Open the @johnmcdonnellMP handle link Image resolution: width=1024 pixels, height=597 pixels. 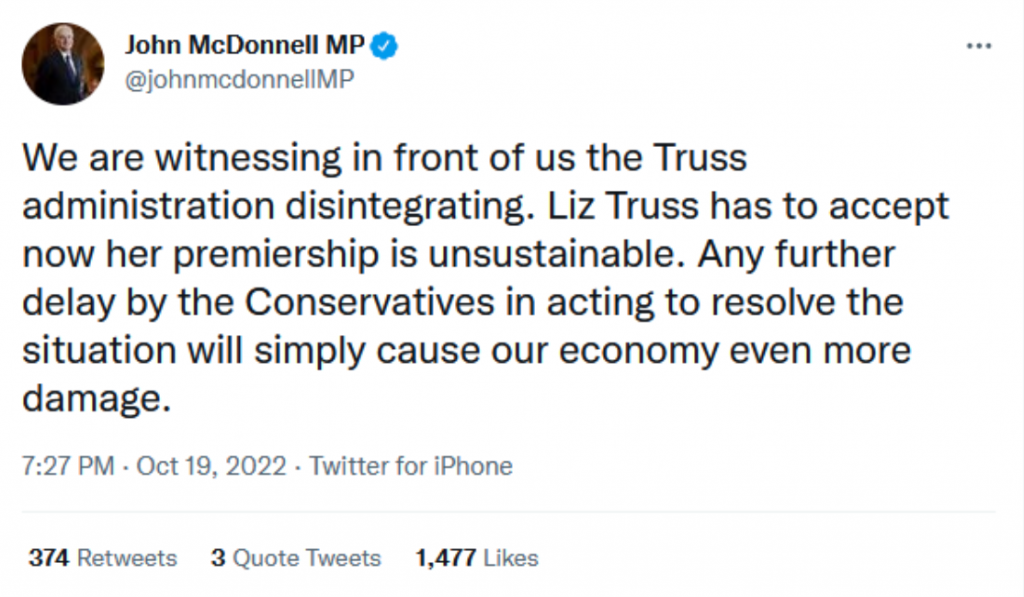[238, 80]
